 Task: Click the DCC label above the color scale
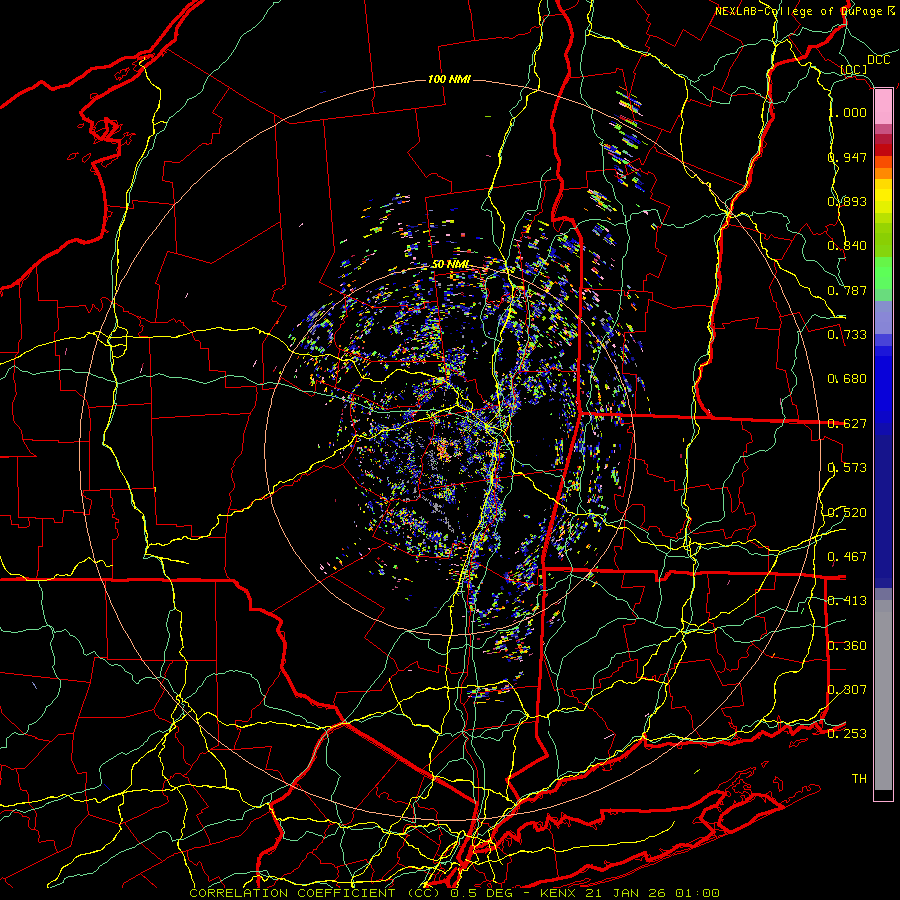tap(878, 60)
